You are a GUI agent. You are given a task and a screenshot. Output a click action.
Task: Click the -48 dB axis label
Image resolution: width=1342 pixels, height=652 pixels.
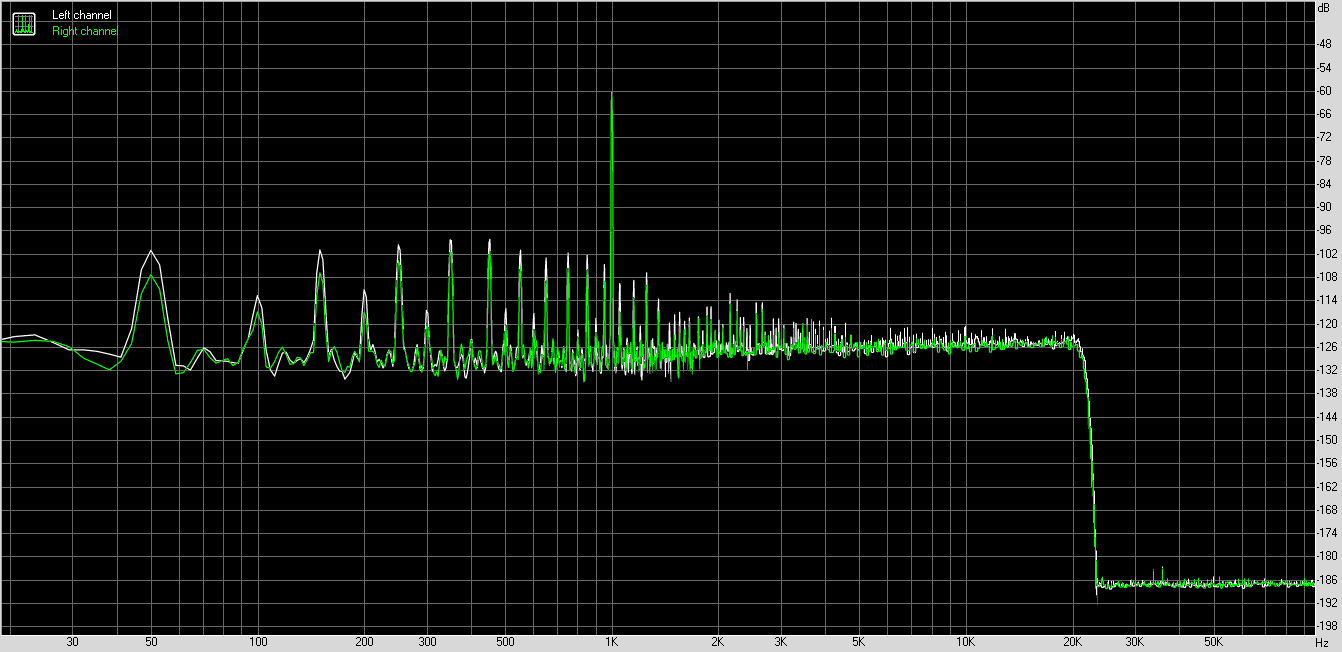click(1326, 44)
